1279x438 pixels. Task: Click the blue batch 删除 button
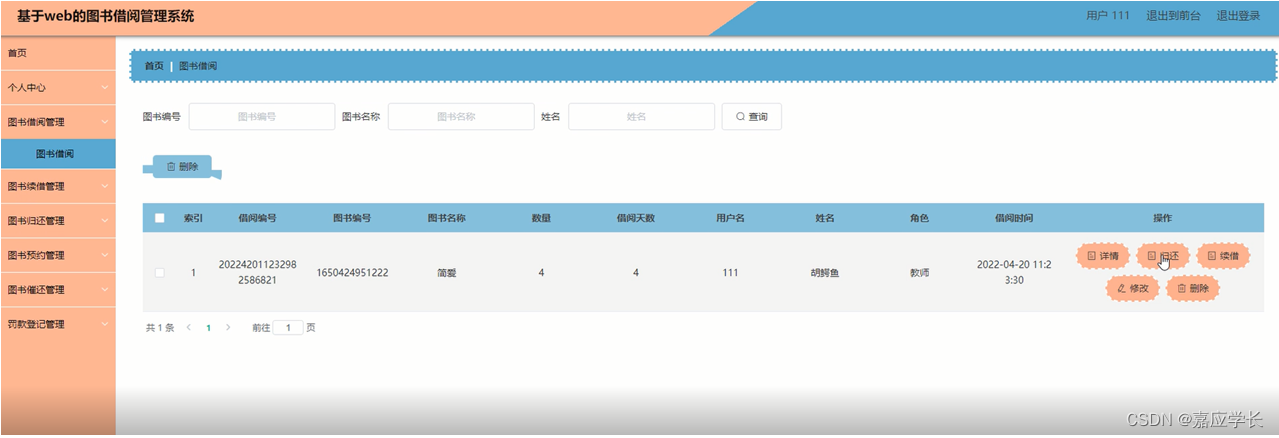click(182, 167)
